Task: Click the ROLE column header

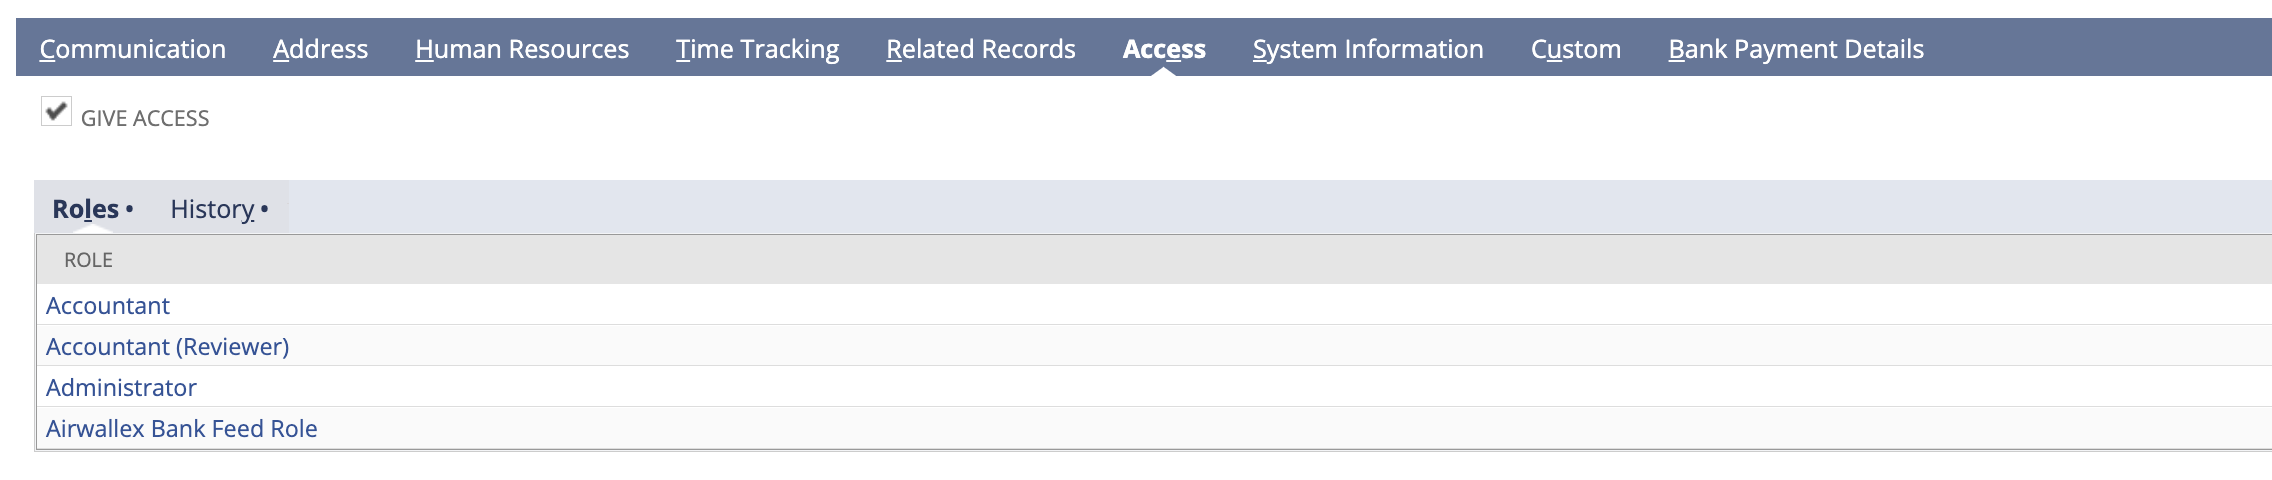Action: tap(88, 260)
